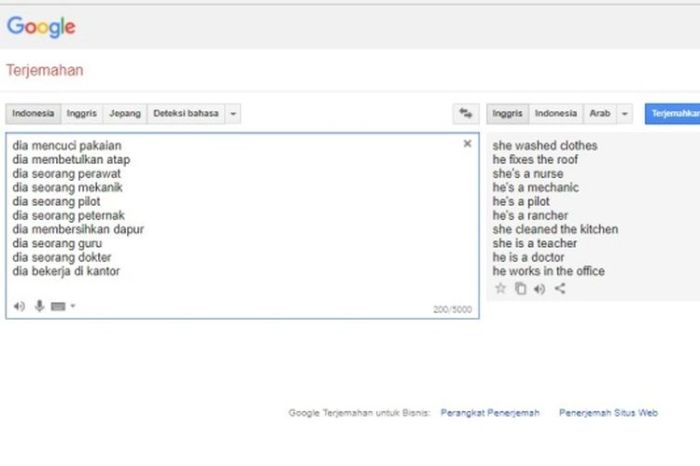
Task: Click source line 'dia membersihkan dapur'
Action: 78,229
